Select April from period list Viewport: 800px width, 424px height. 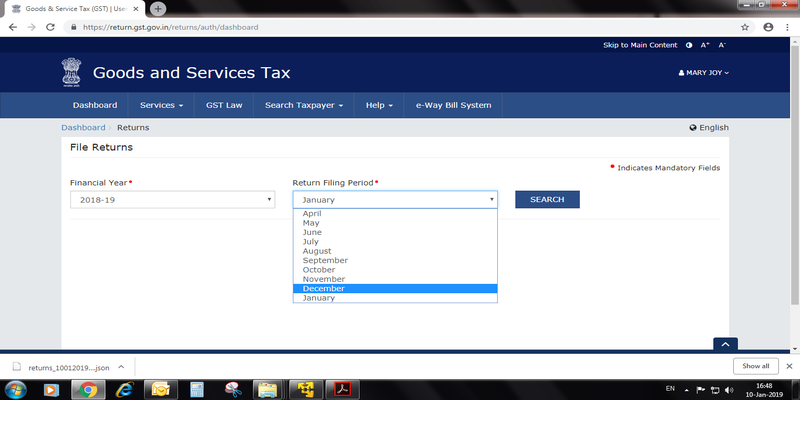pyautogui.click(x=395, y=213)
